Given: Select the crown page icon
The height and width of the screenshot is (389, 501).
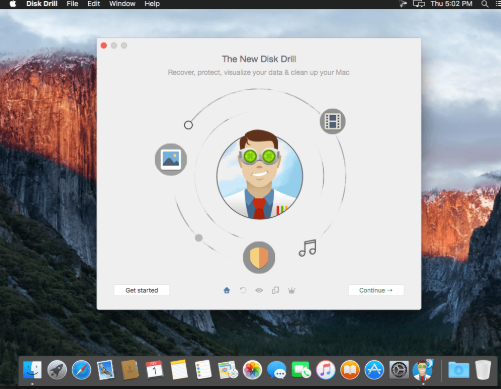Looking at the screenshot, I should (292, 290).
